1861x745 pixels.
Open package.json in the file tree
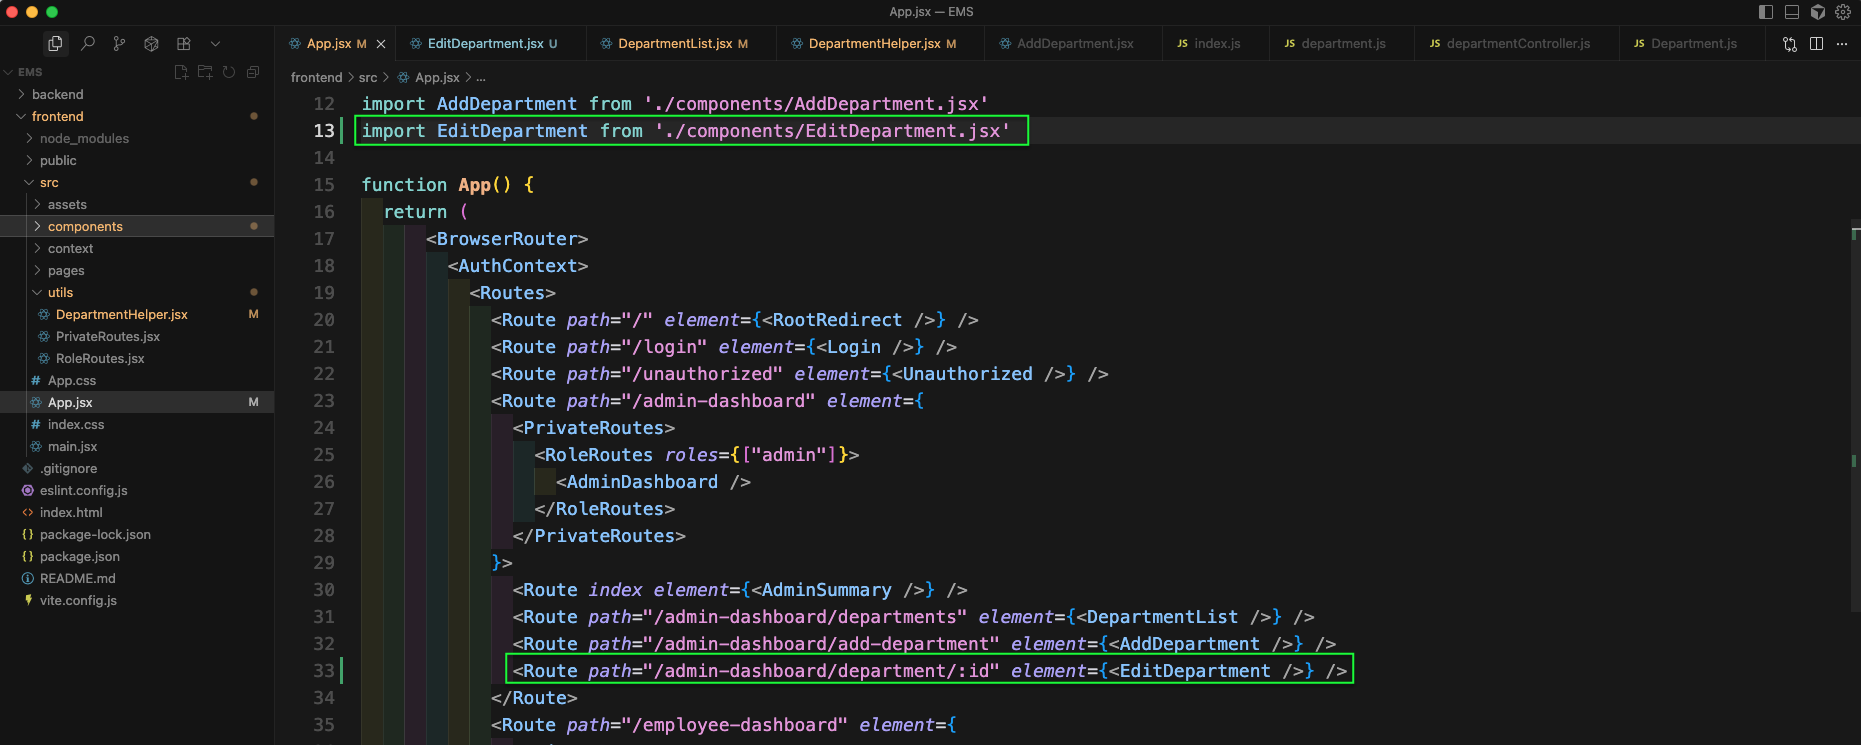pyautogui.click(x=137, y=556)
